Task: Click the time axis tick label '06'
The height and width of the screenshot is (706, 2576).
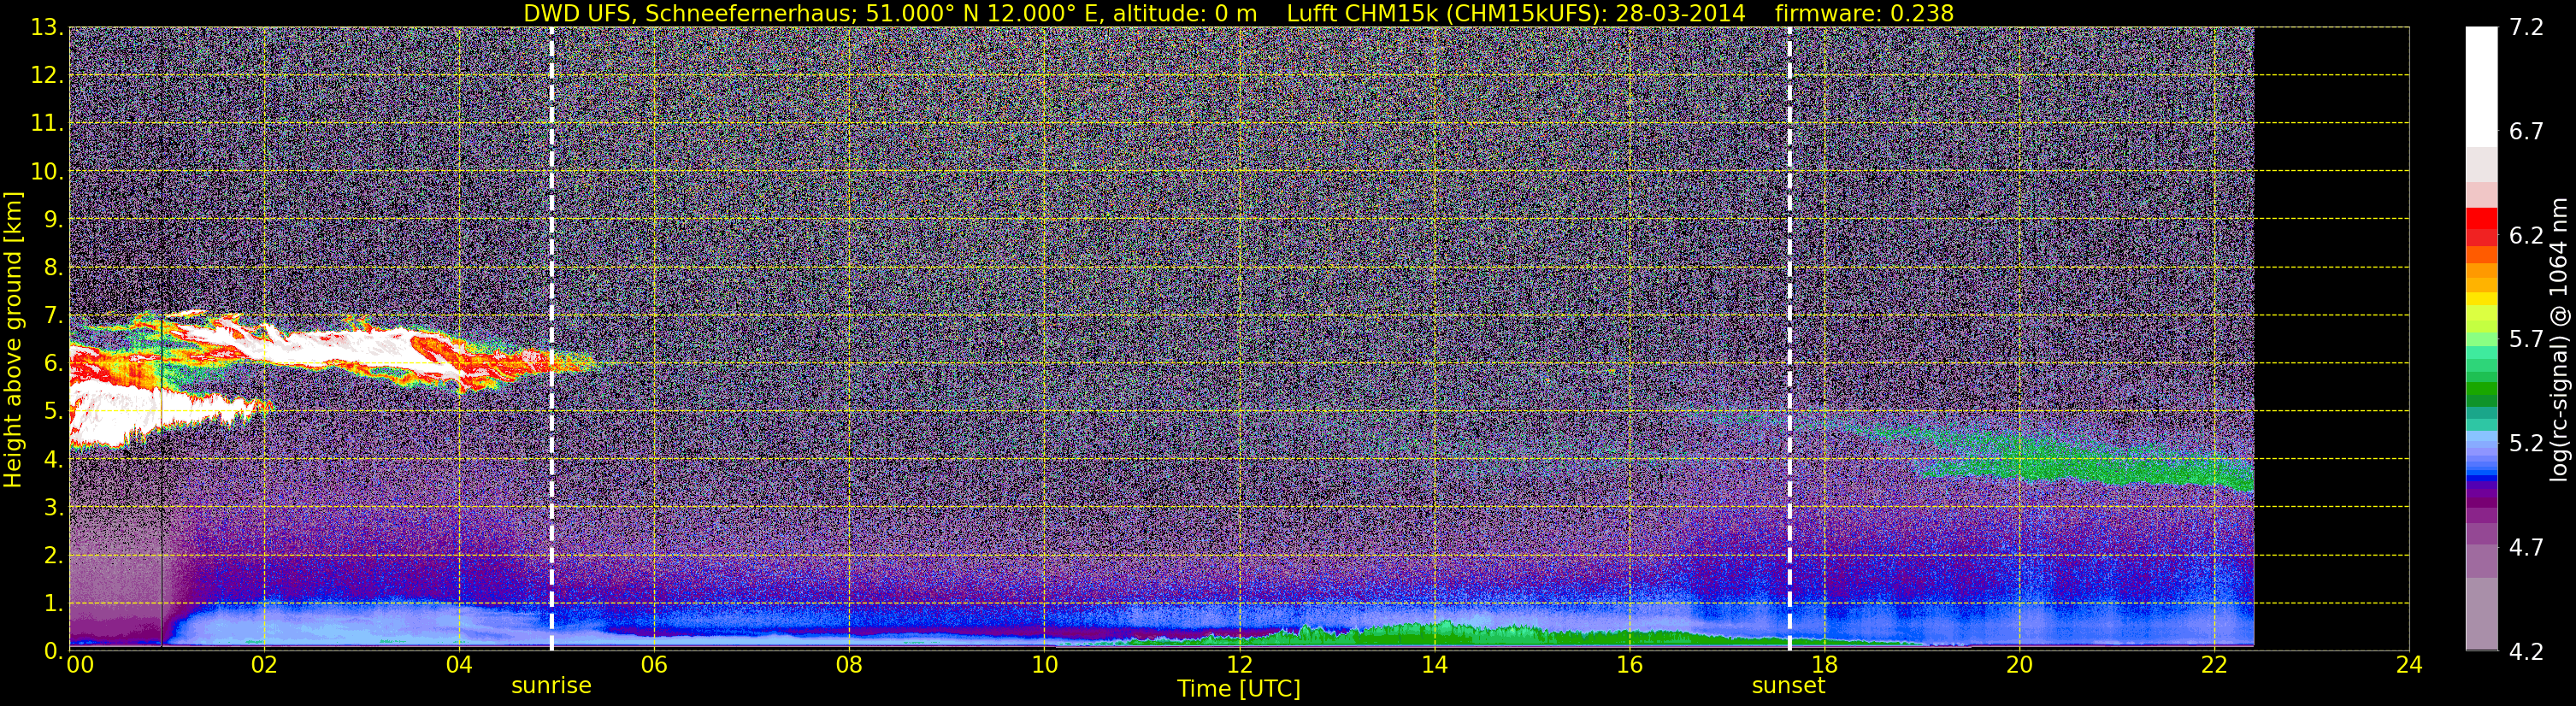Action: pyautogui.click(x=653, y=665)
